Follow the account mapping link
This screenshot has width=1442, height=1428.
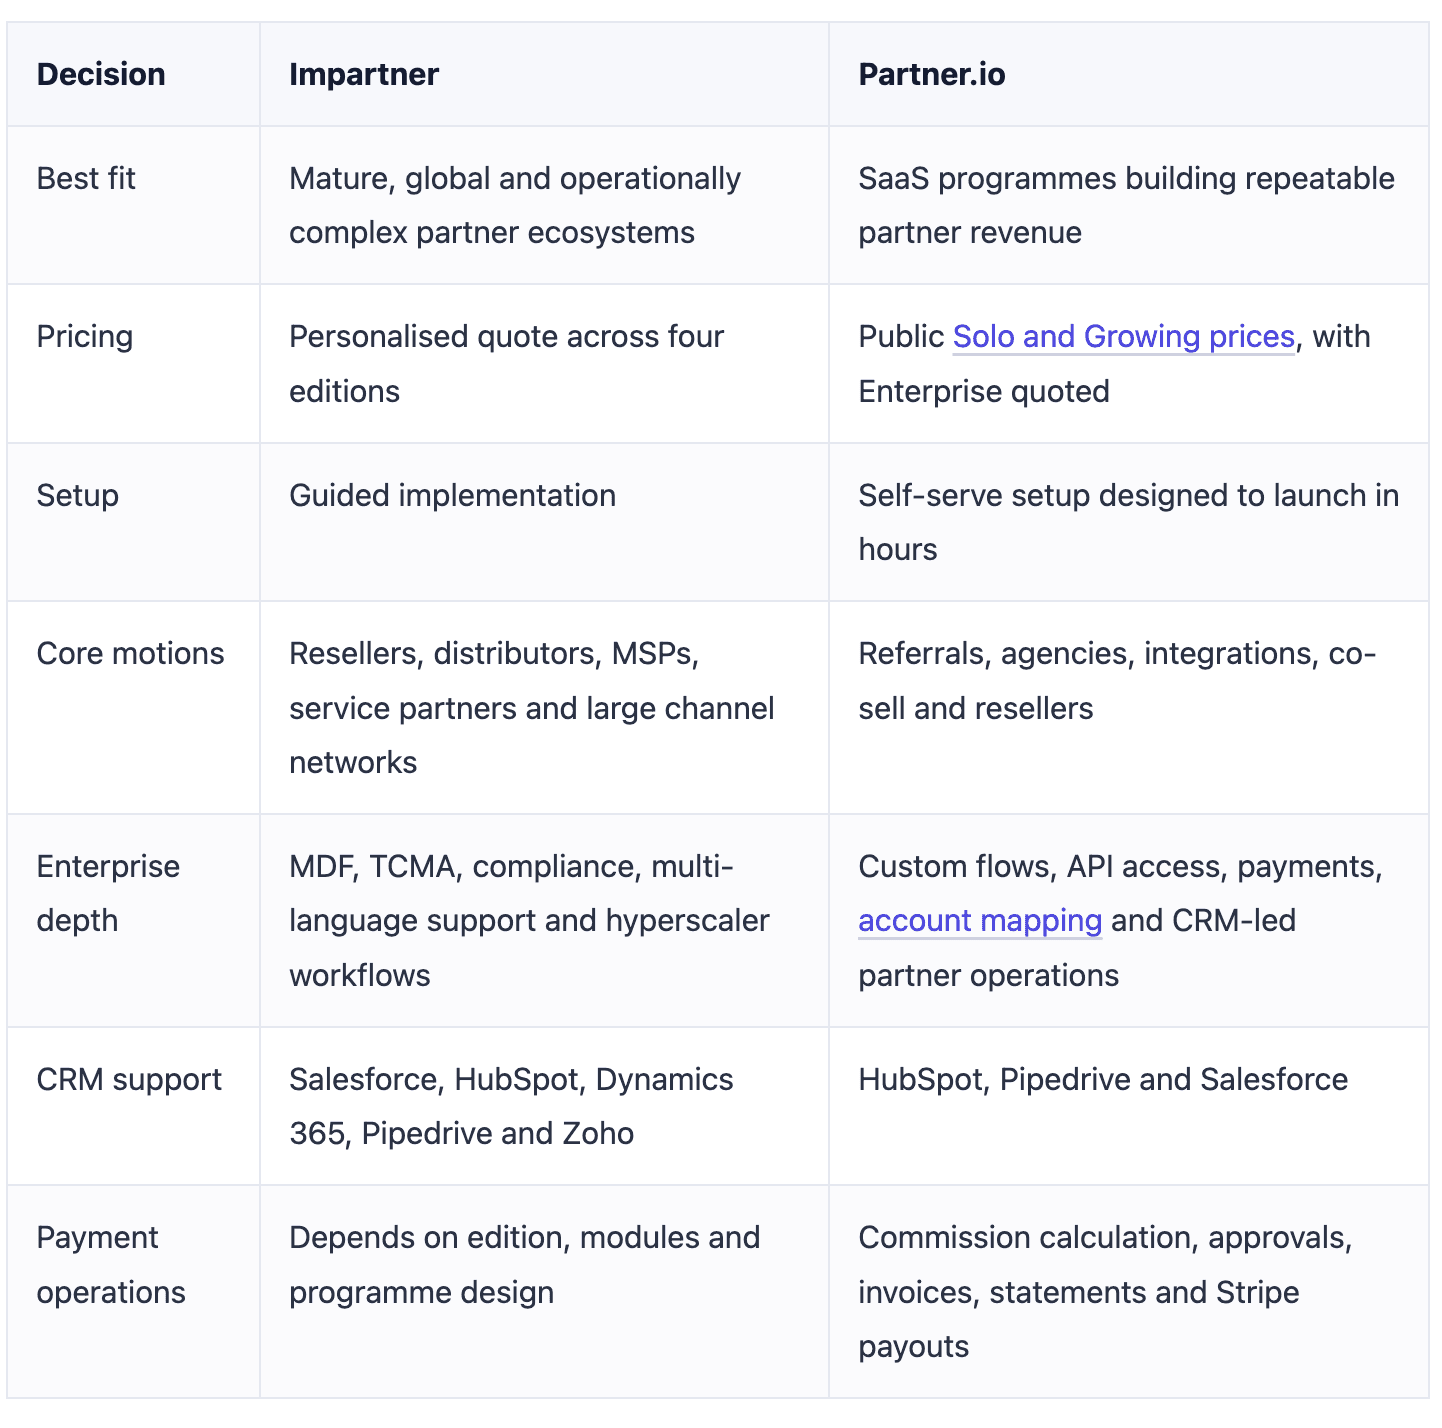tap(980, 921)
